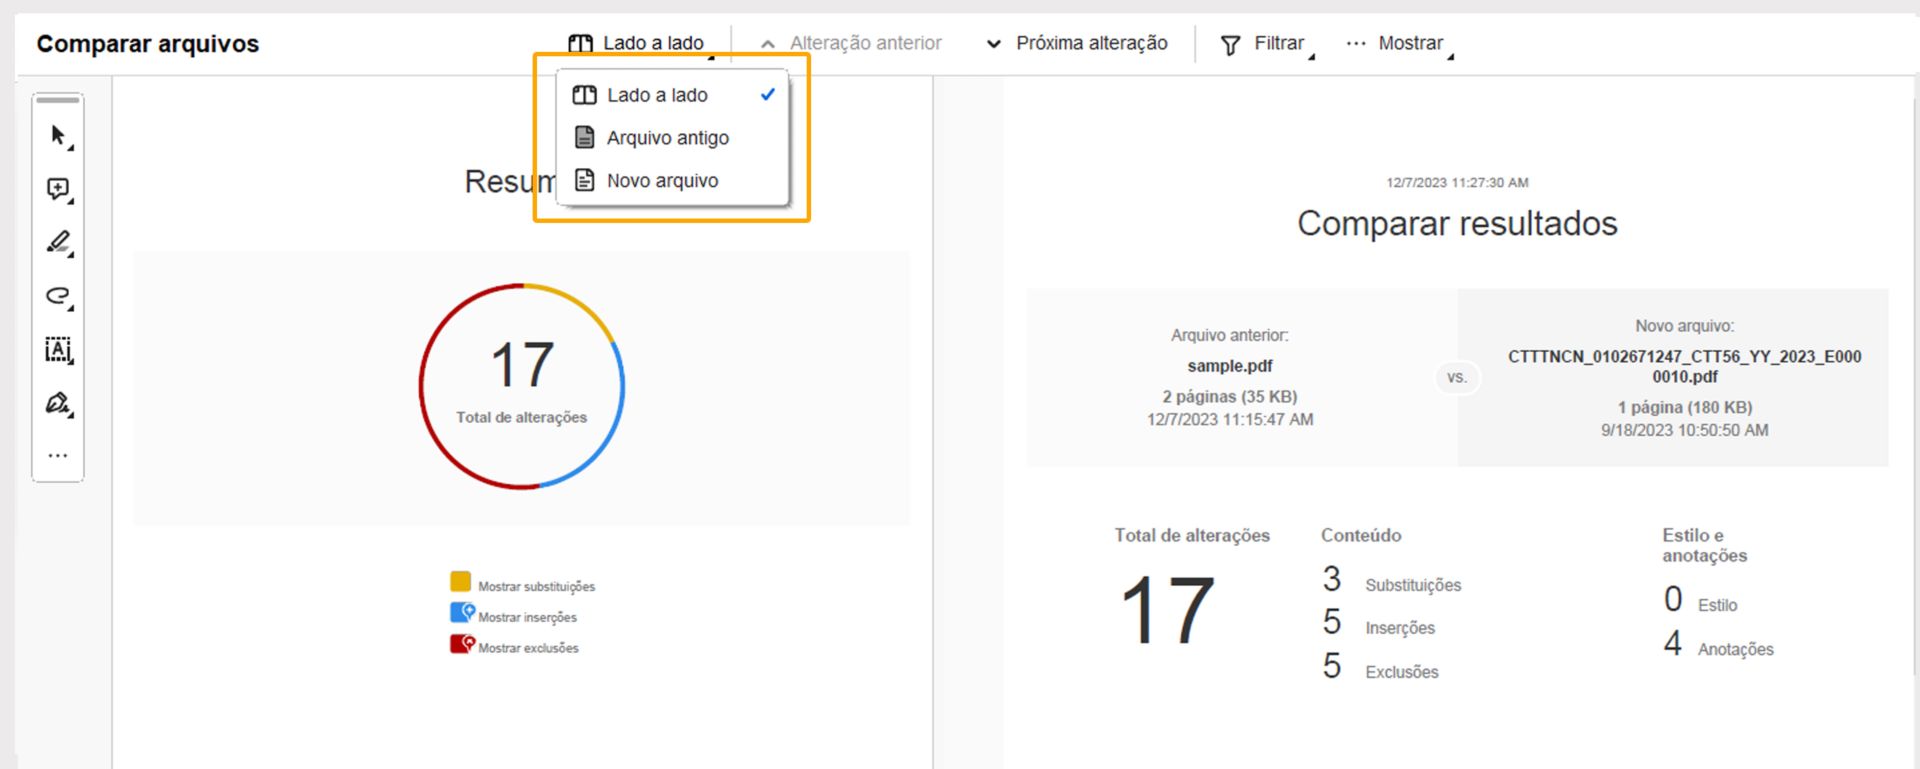
Task: Pick the fill and sign tool
Action: pyautogui.click(x=59, y=403)
